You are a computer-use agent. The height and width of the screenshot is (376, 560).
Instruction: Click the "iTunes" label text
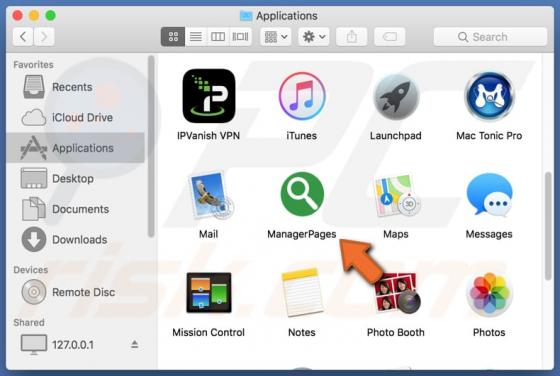click(x=302, y=136)
